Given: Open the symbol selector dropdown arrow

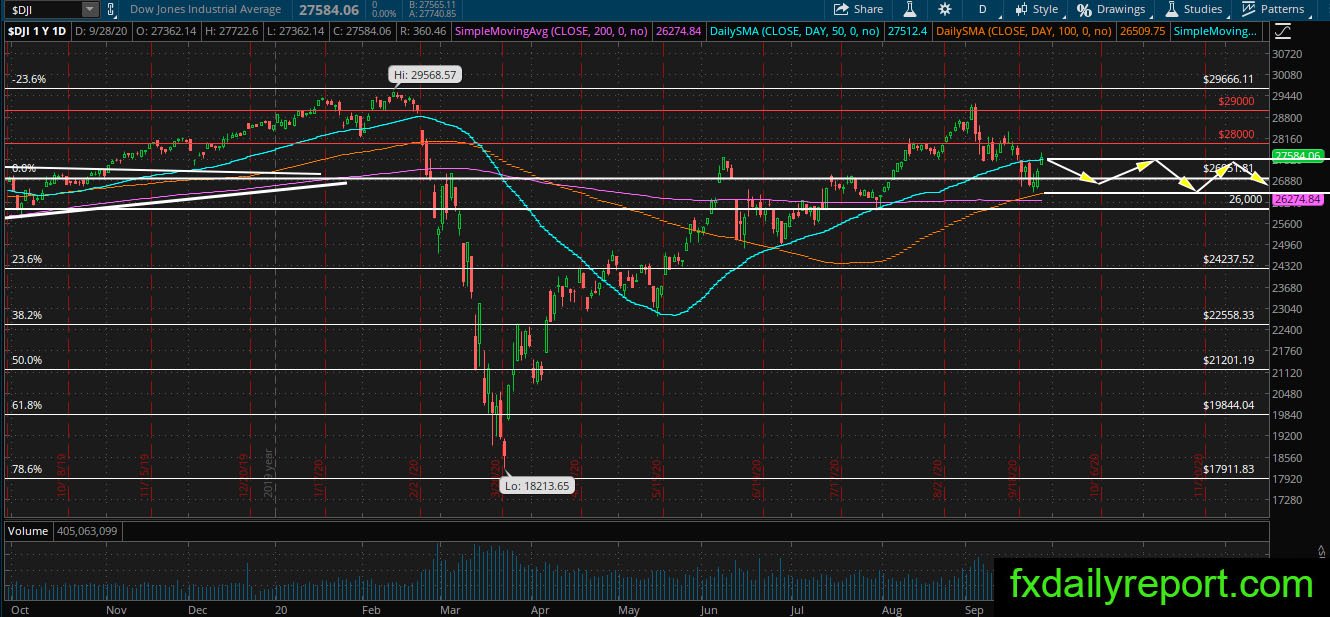Looking at the screenshot, I should [91, 9].
